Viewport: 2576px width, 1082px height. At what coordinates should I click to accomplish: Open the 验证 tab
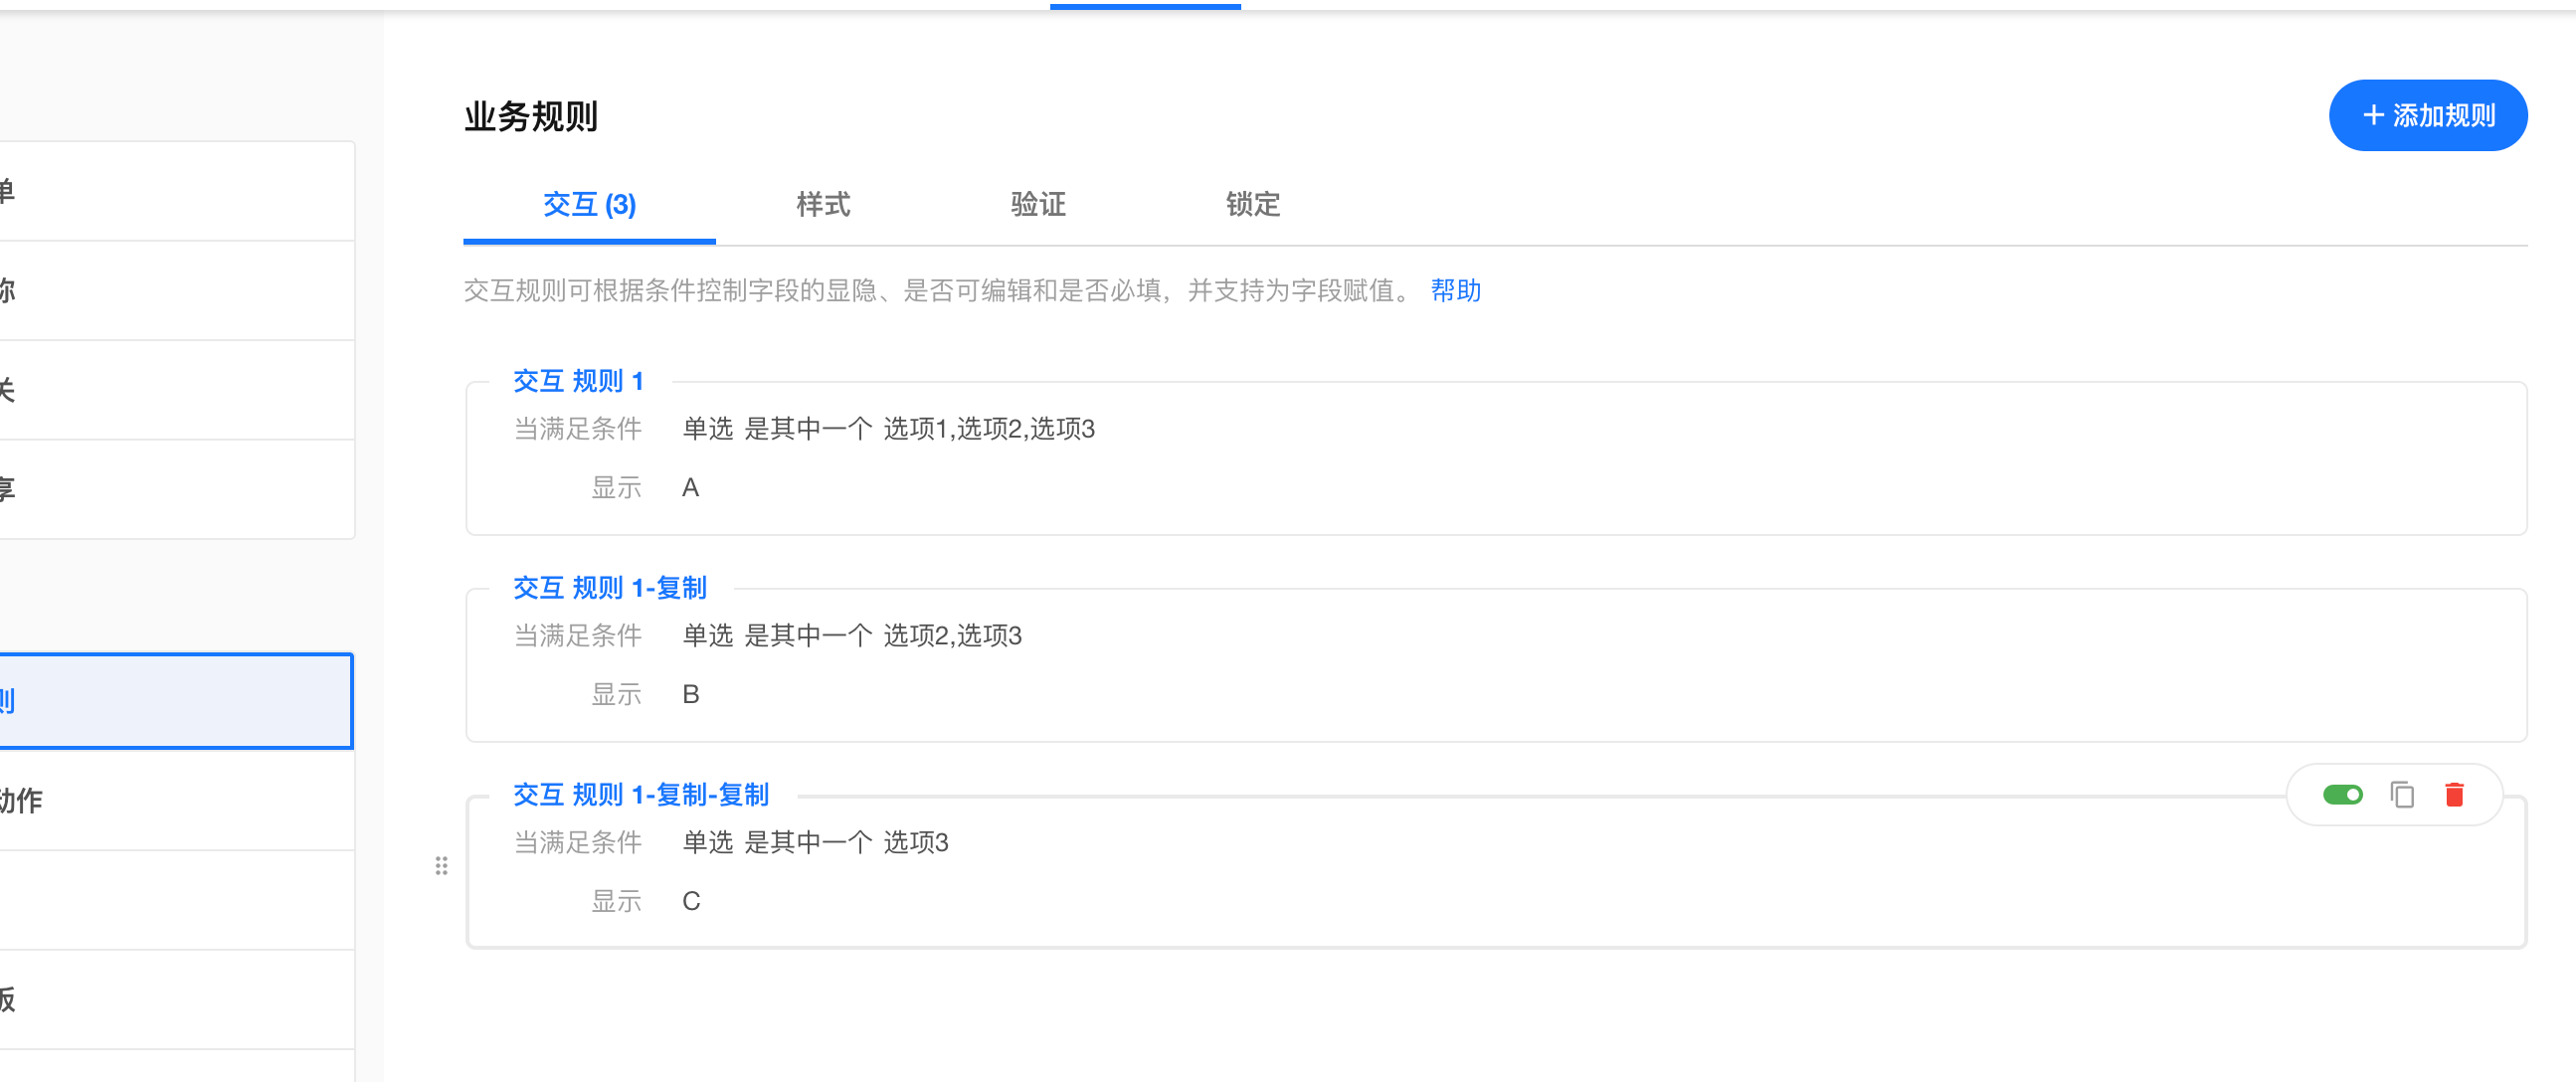coord(1038,205)
